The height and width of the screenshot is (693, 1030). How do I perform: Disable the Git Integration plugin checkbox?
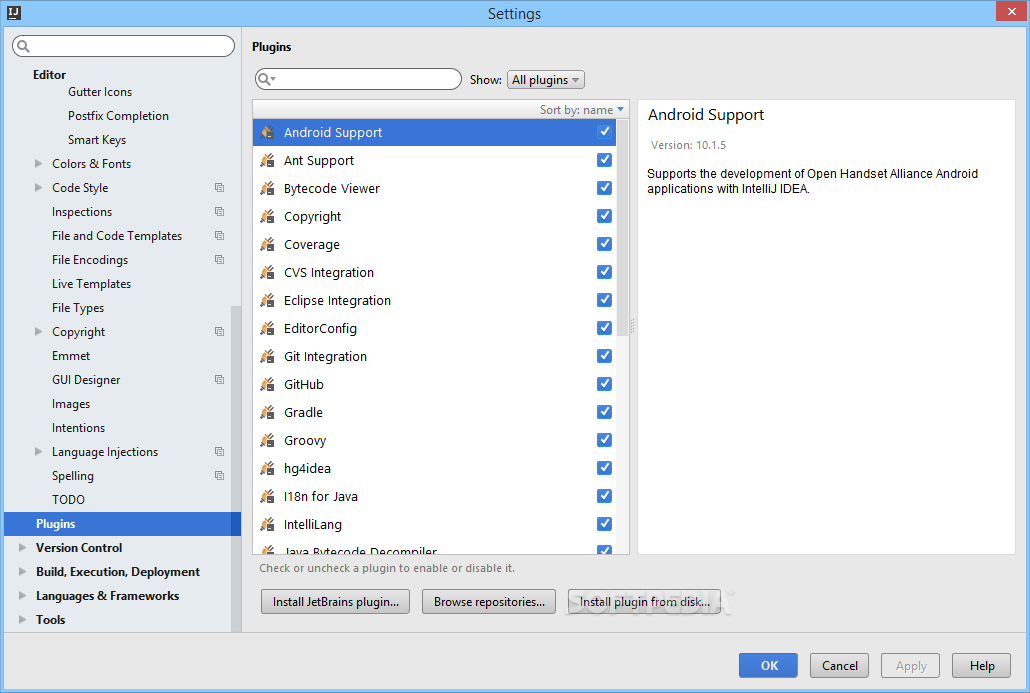[x=604, y=356]
